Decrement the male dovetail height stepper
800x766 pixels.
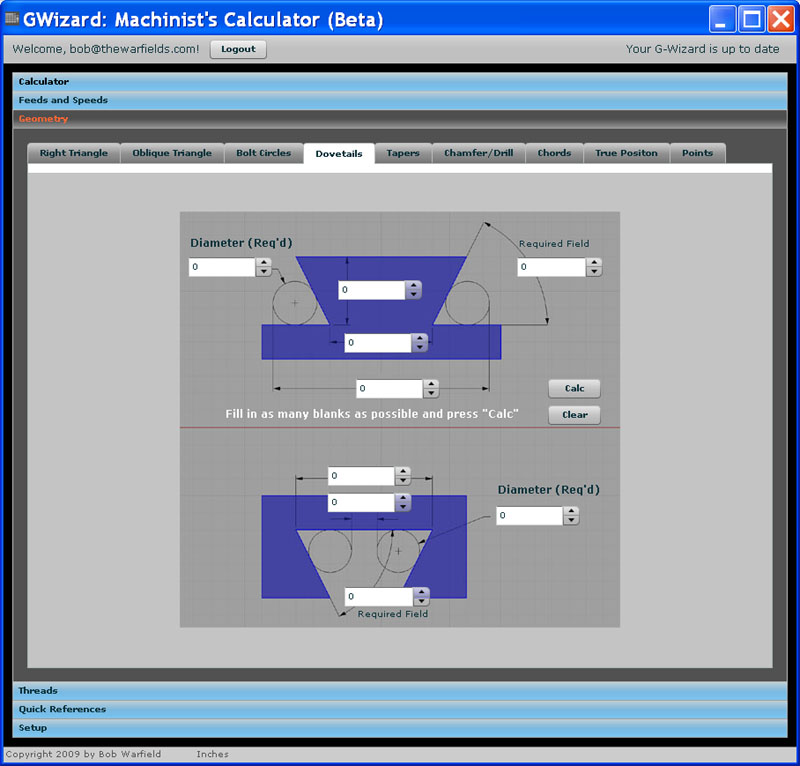point(413,294)
